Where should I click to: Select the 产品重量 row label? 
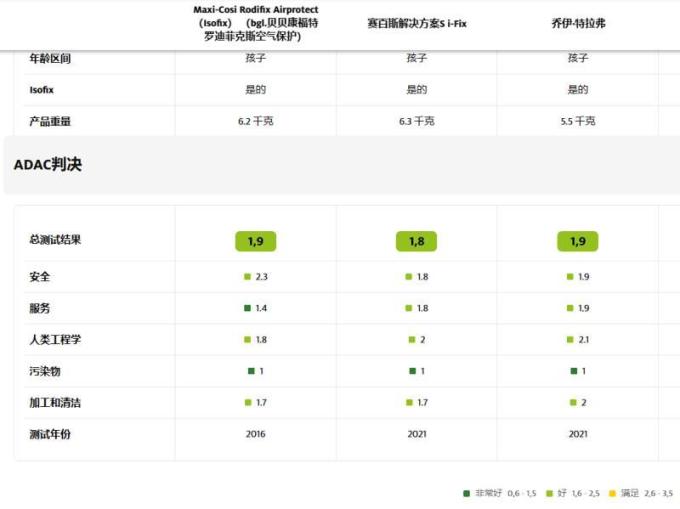coord(50,121)
